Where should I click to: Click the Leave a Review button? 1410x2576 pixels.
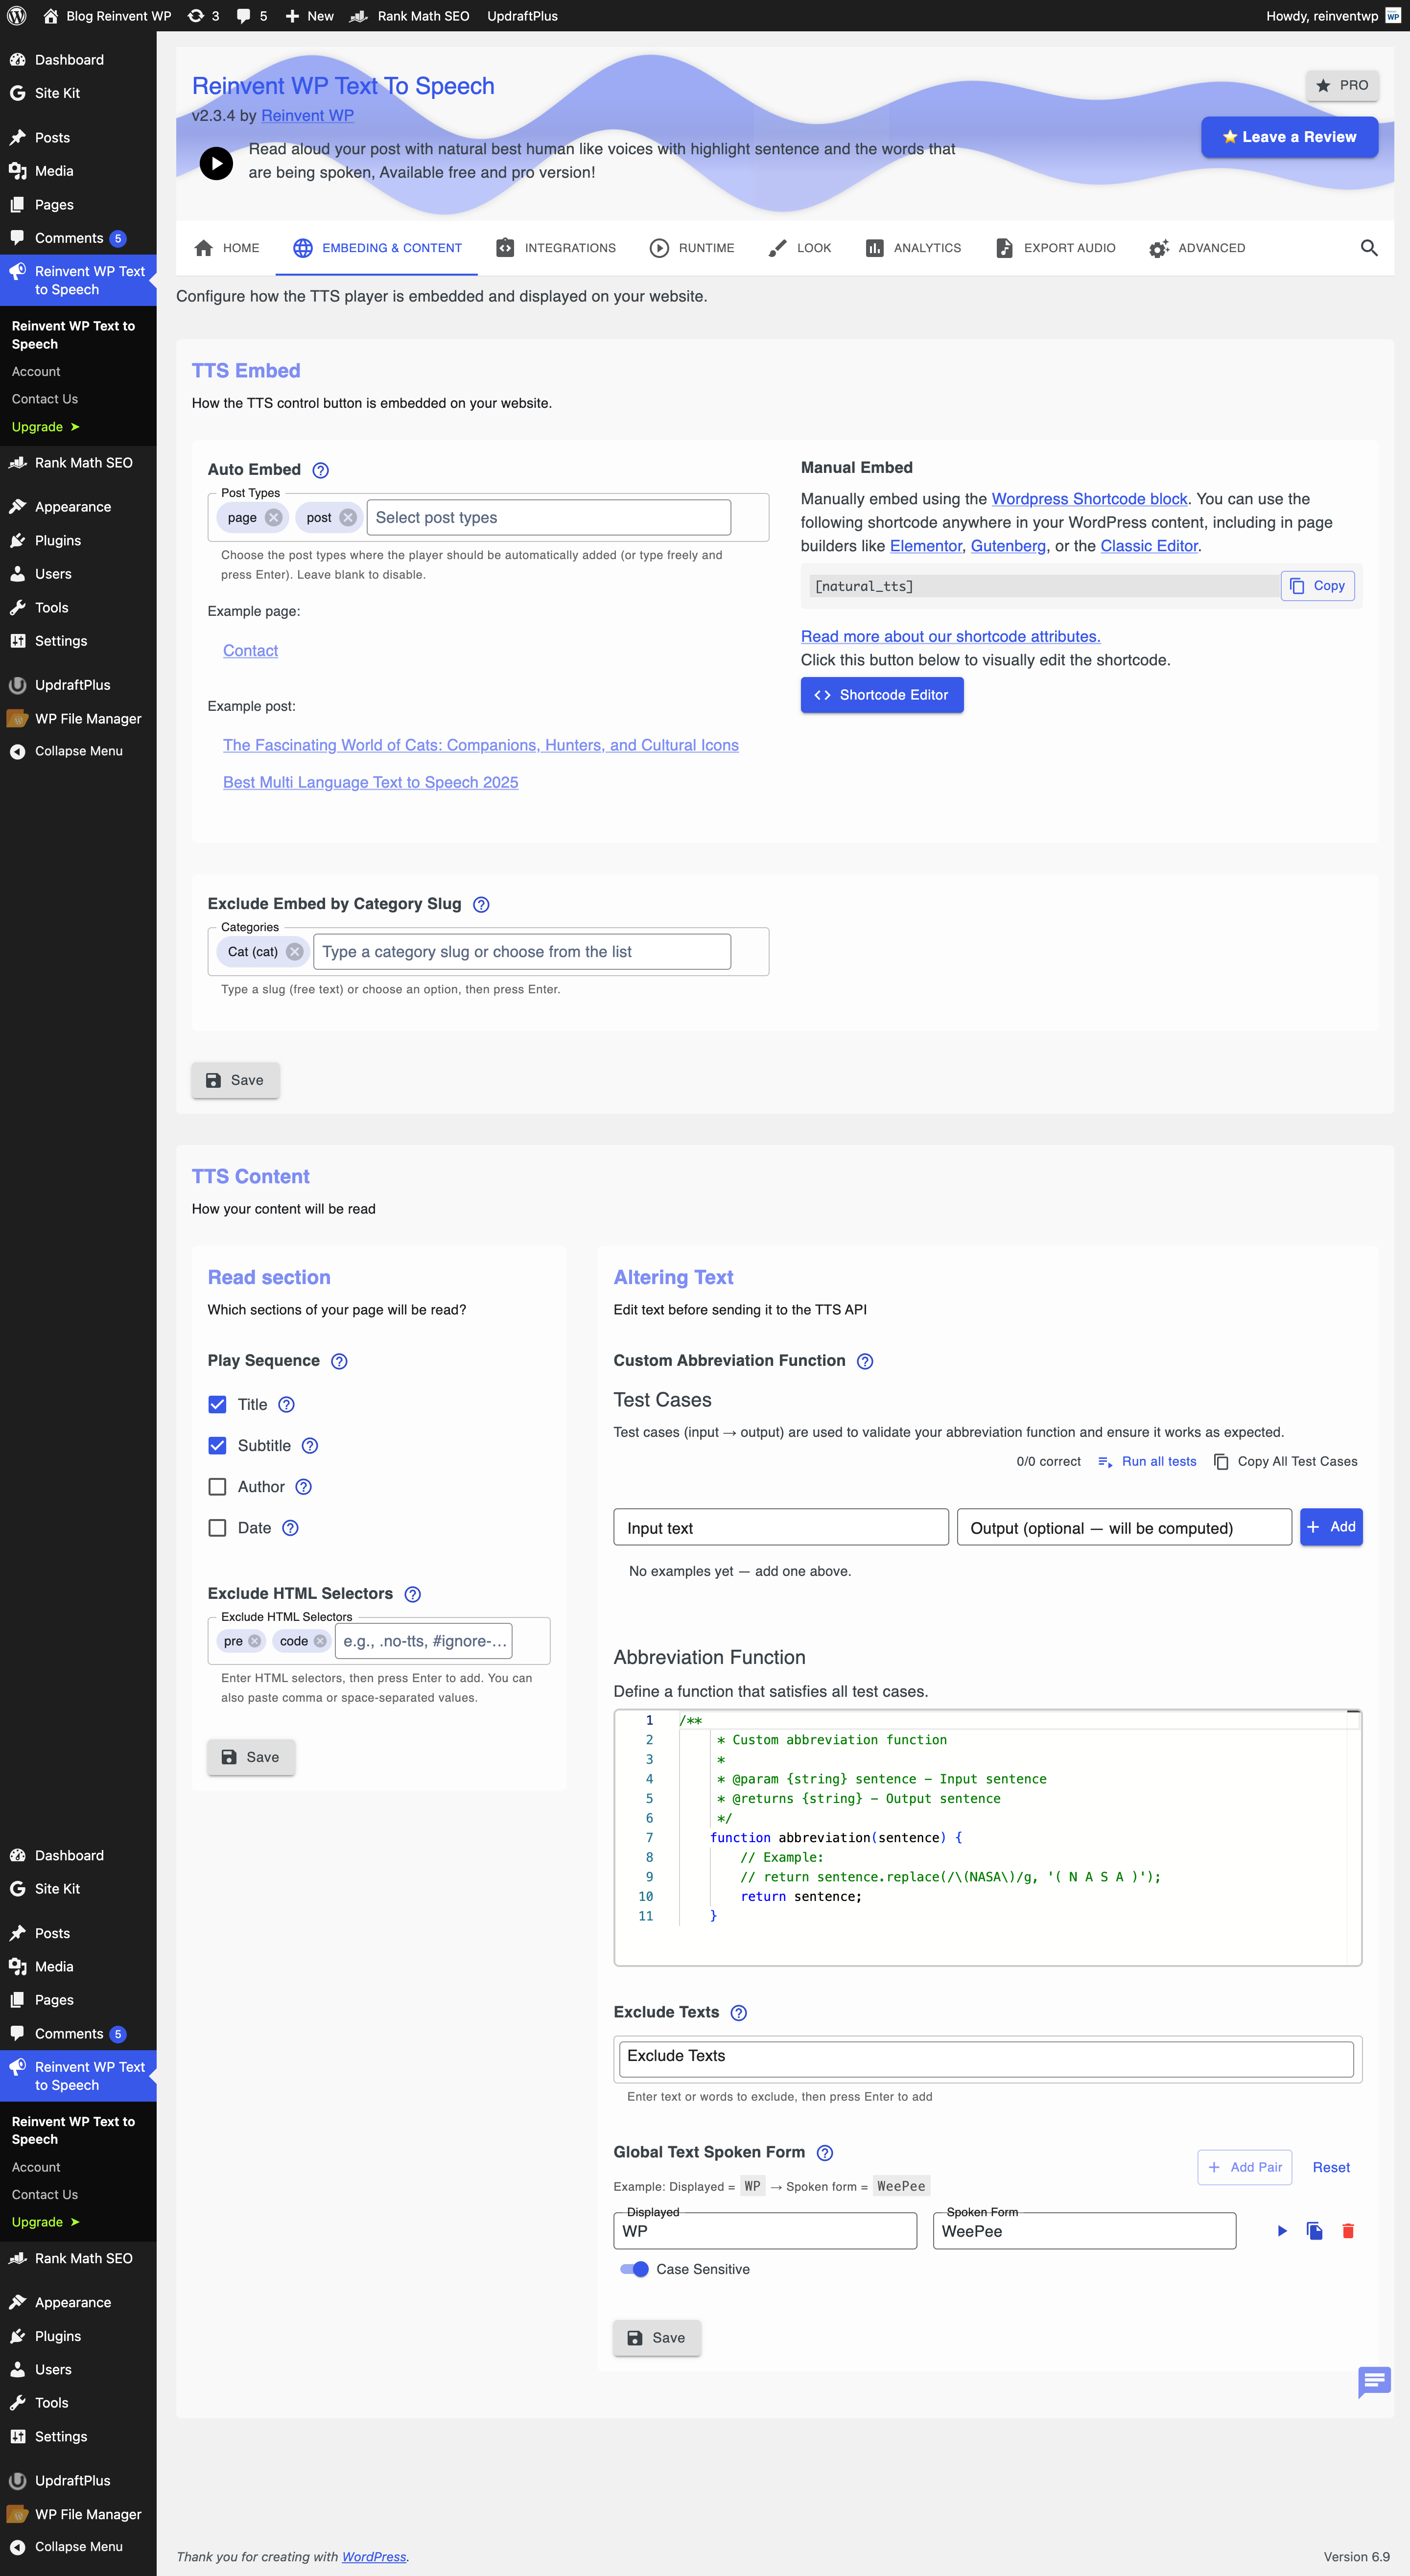click(x=1289, y=137)
